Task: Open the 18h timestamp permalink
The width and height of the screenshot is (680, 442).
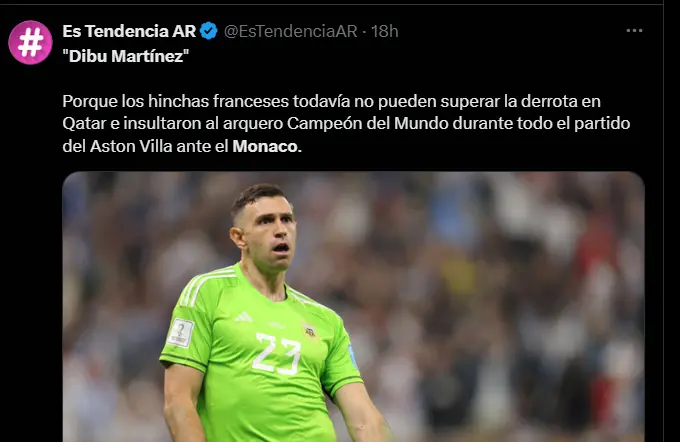Action: (385, 31)
